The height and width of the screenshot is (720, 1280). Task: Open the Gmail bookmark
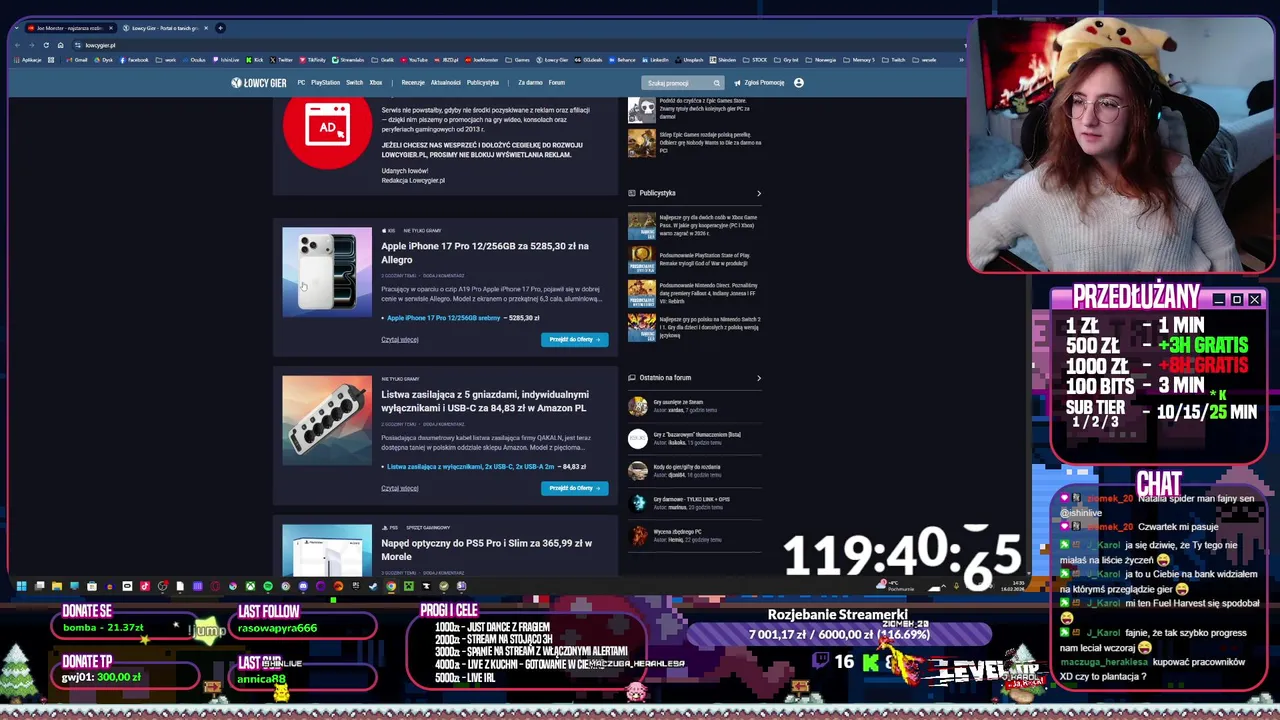click(77, 60)
